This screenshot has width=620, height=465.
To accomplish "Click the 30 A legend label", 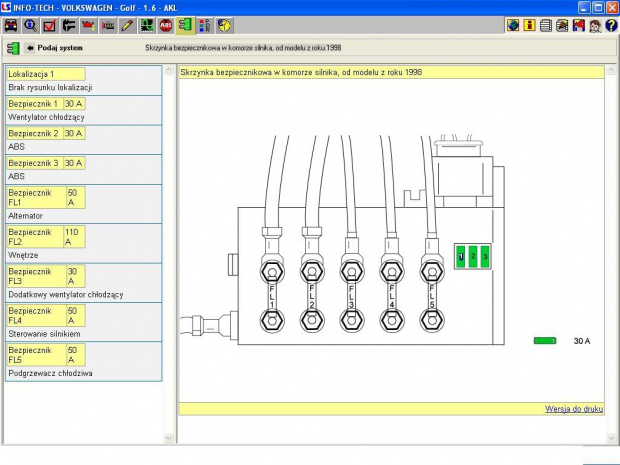I will coord(582,341).
